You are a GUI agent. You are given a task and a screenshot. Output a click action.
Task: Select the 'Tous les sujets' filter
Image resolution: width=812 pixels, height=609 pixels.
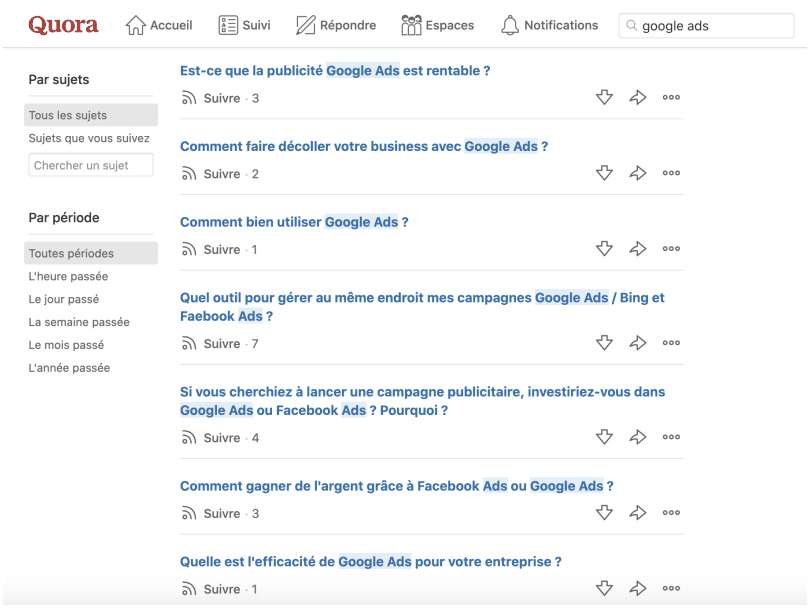(91, 115)
